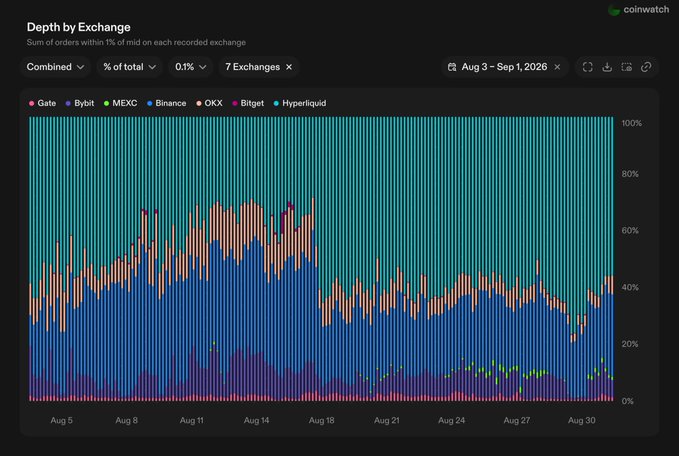Click the 80% y-axis label
The image size is (679, 456).
tap(630, 174)
